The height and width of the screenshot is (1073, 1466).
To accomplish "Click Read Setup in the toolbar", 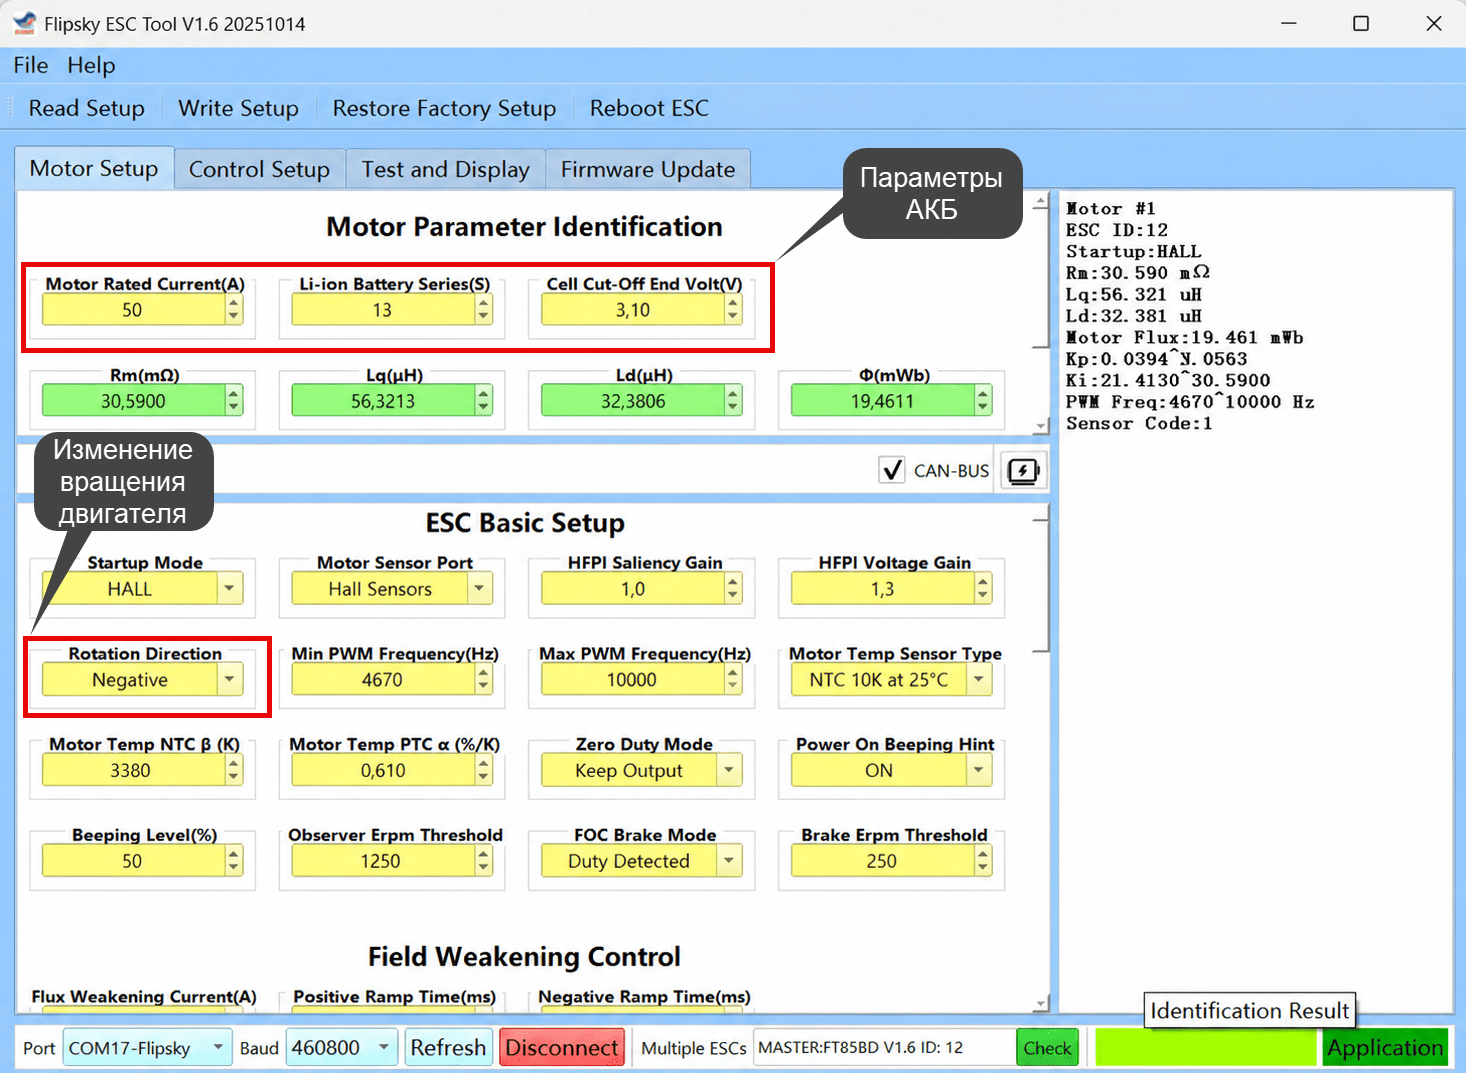I will click(x=87, y=108).
